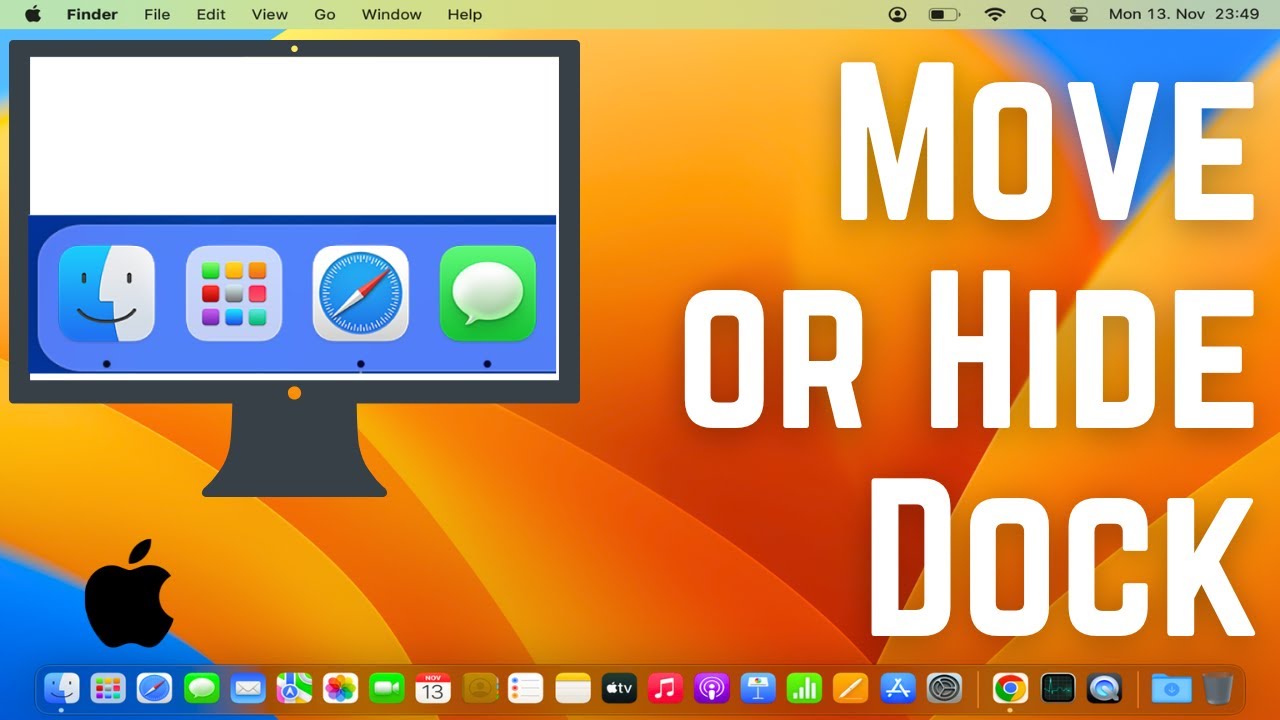Launch the Apple TV app

[619, 688]
